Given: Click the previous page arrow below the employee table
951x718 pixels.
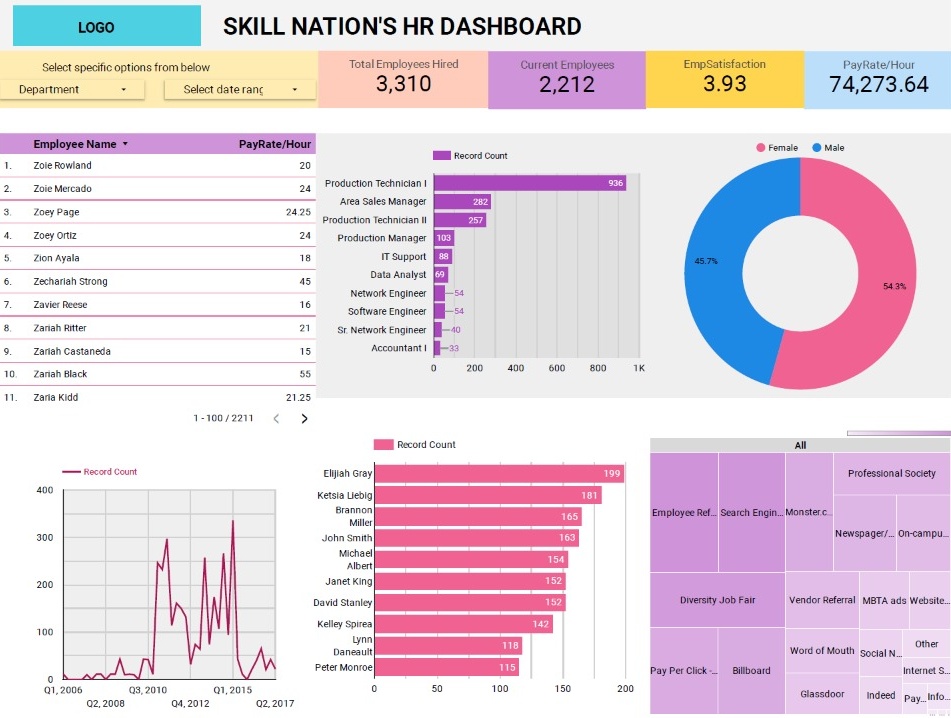Looking at the screenshot, I should tap(277, 419).
